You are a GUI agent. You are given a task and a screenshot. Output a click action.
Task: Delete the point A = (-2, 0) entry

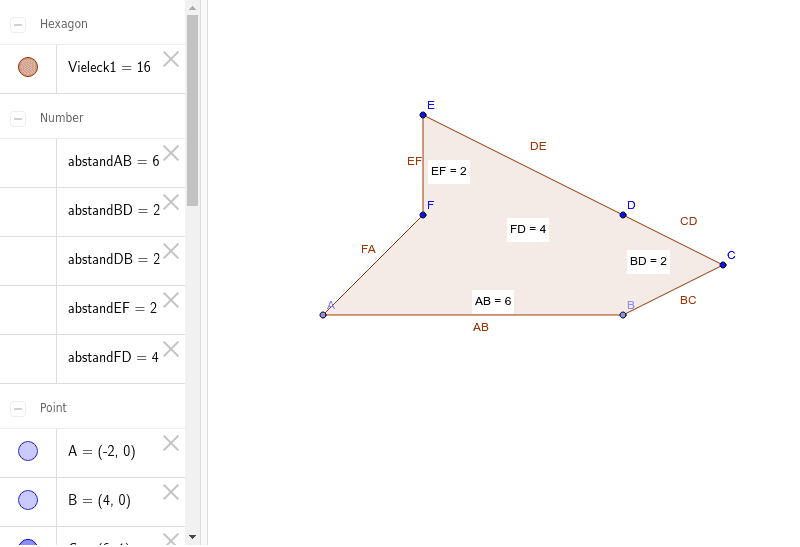click(x=171, y=443)
